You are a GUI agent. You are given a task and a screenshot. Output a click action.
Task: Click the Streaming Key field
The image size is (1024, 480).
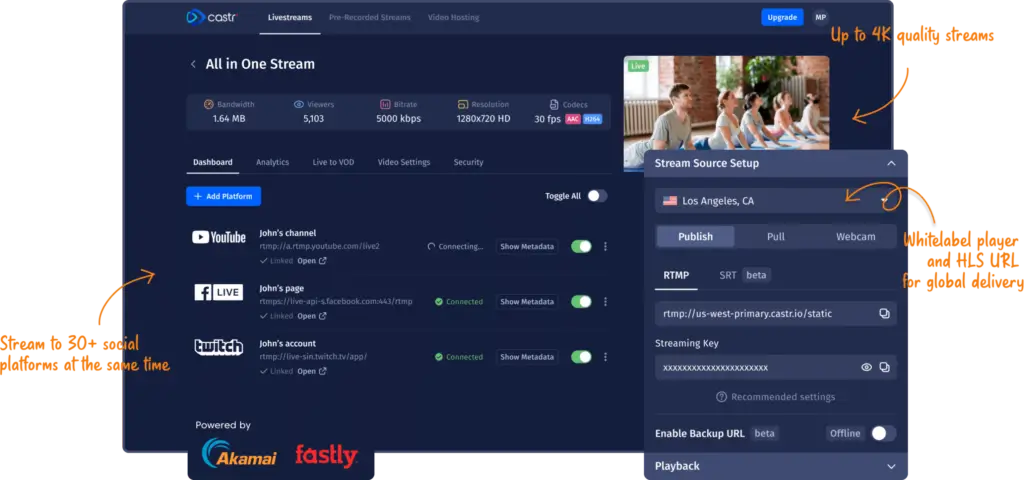click(776, 367)
